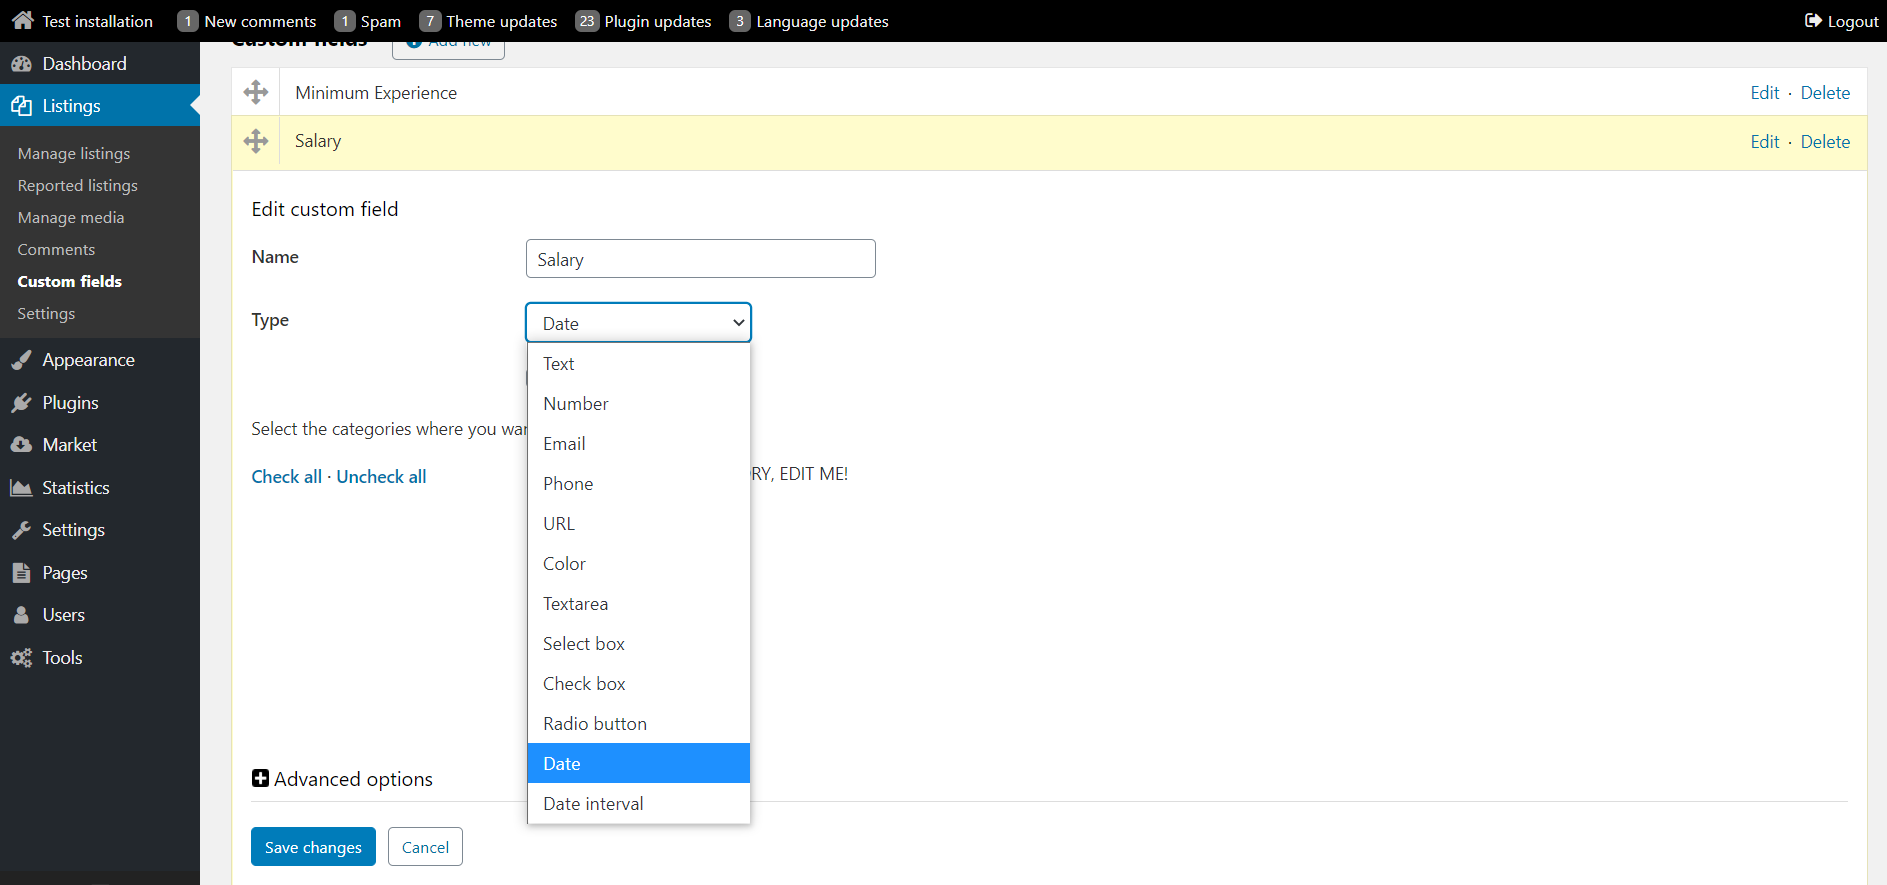Open the Type dropdown showing Date
Screen dimensions: 1887x885
pos(638,323)
